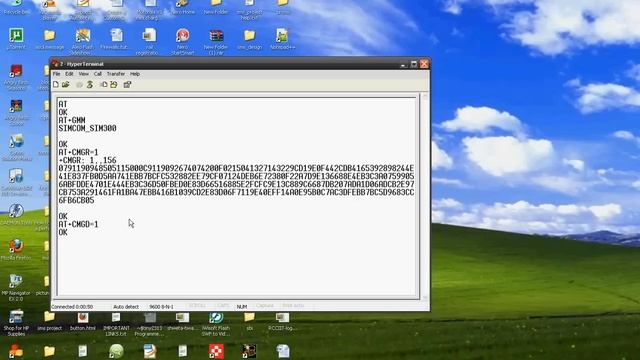The height and width of the screenshot is (360, 640).
Task: Select the Nero StartSmart desktop icon
Action: pyautogui.click(x=182, y=41)
